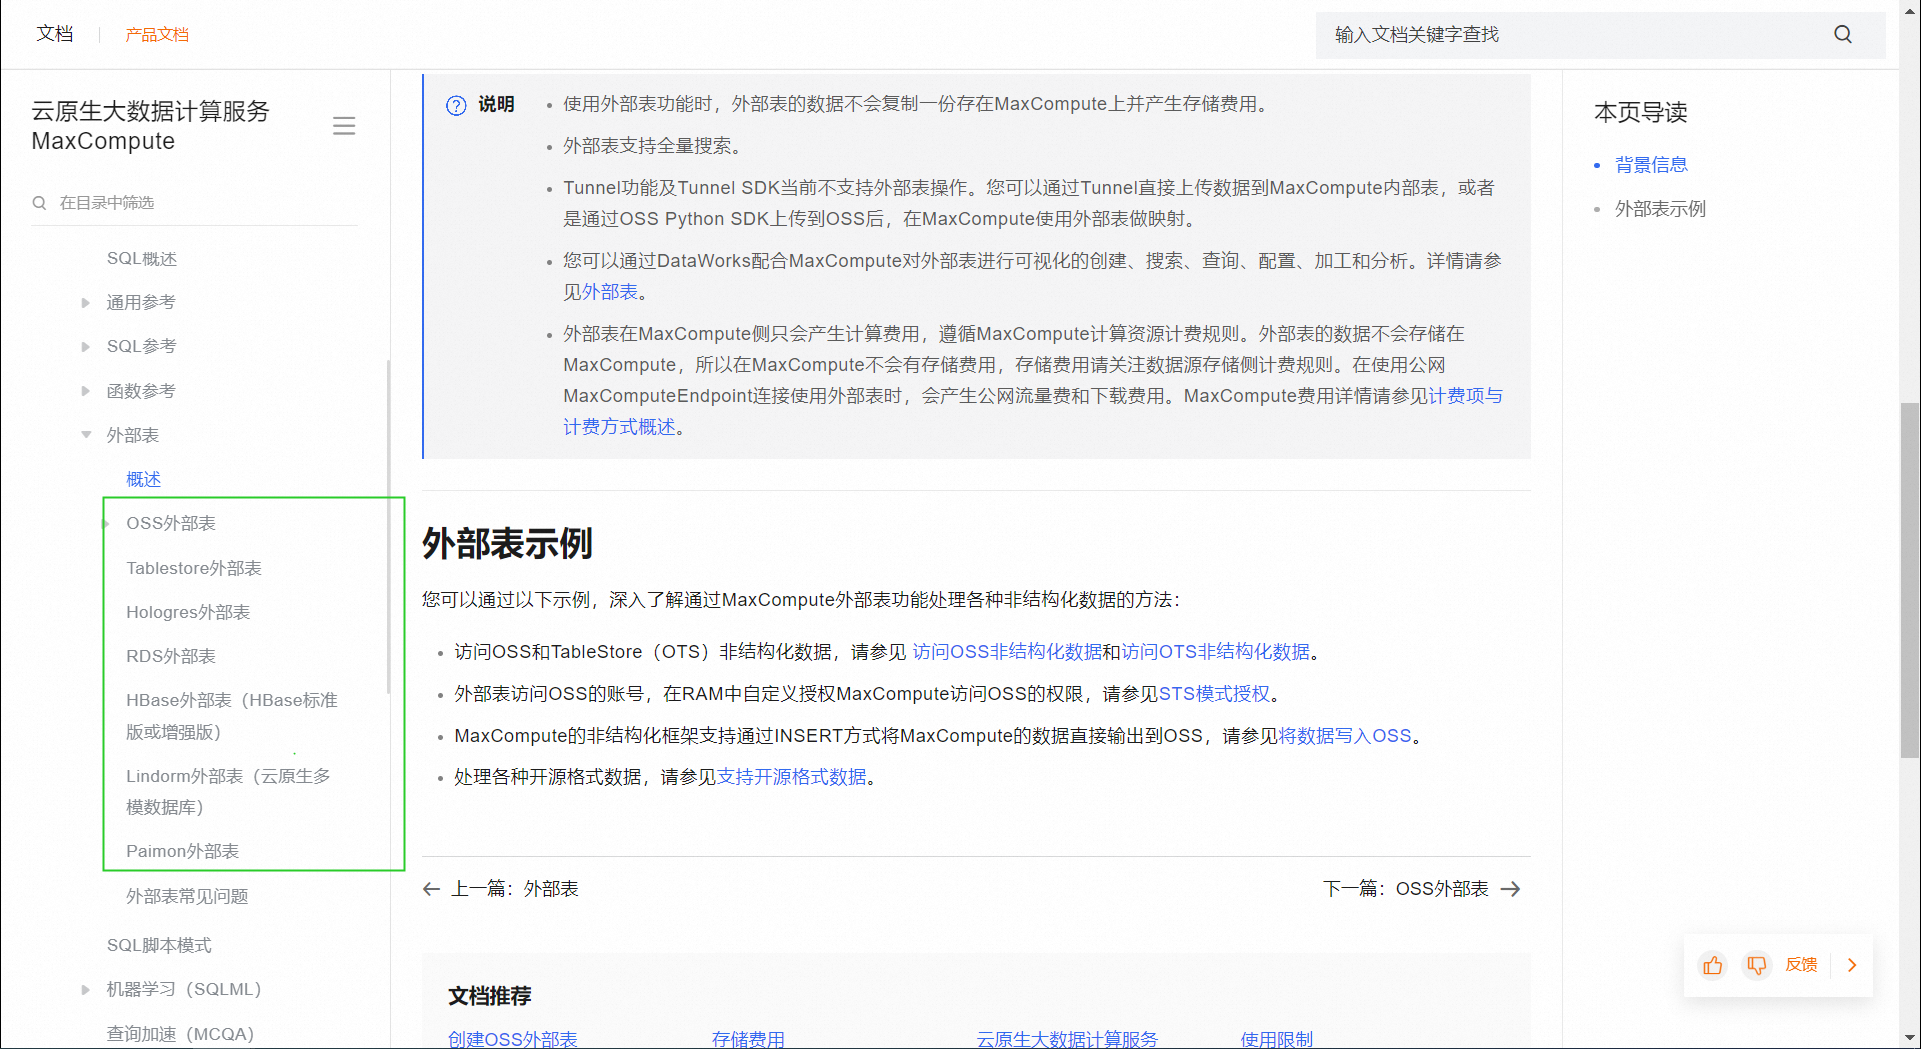Open RDS外部表 in the sidebar
This screenshot has width=1921, height=1049.
[171, 656]
